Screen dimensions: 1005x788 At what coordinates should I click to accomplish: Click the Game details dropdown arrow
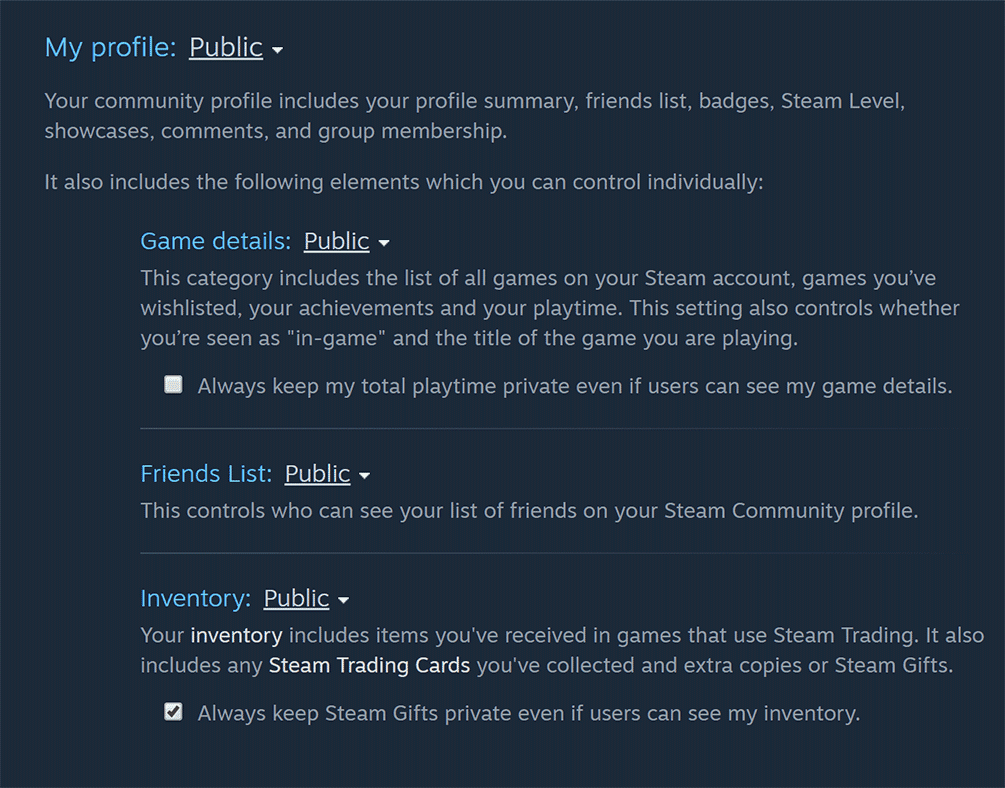tap(384, 244)
